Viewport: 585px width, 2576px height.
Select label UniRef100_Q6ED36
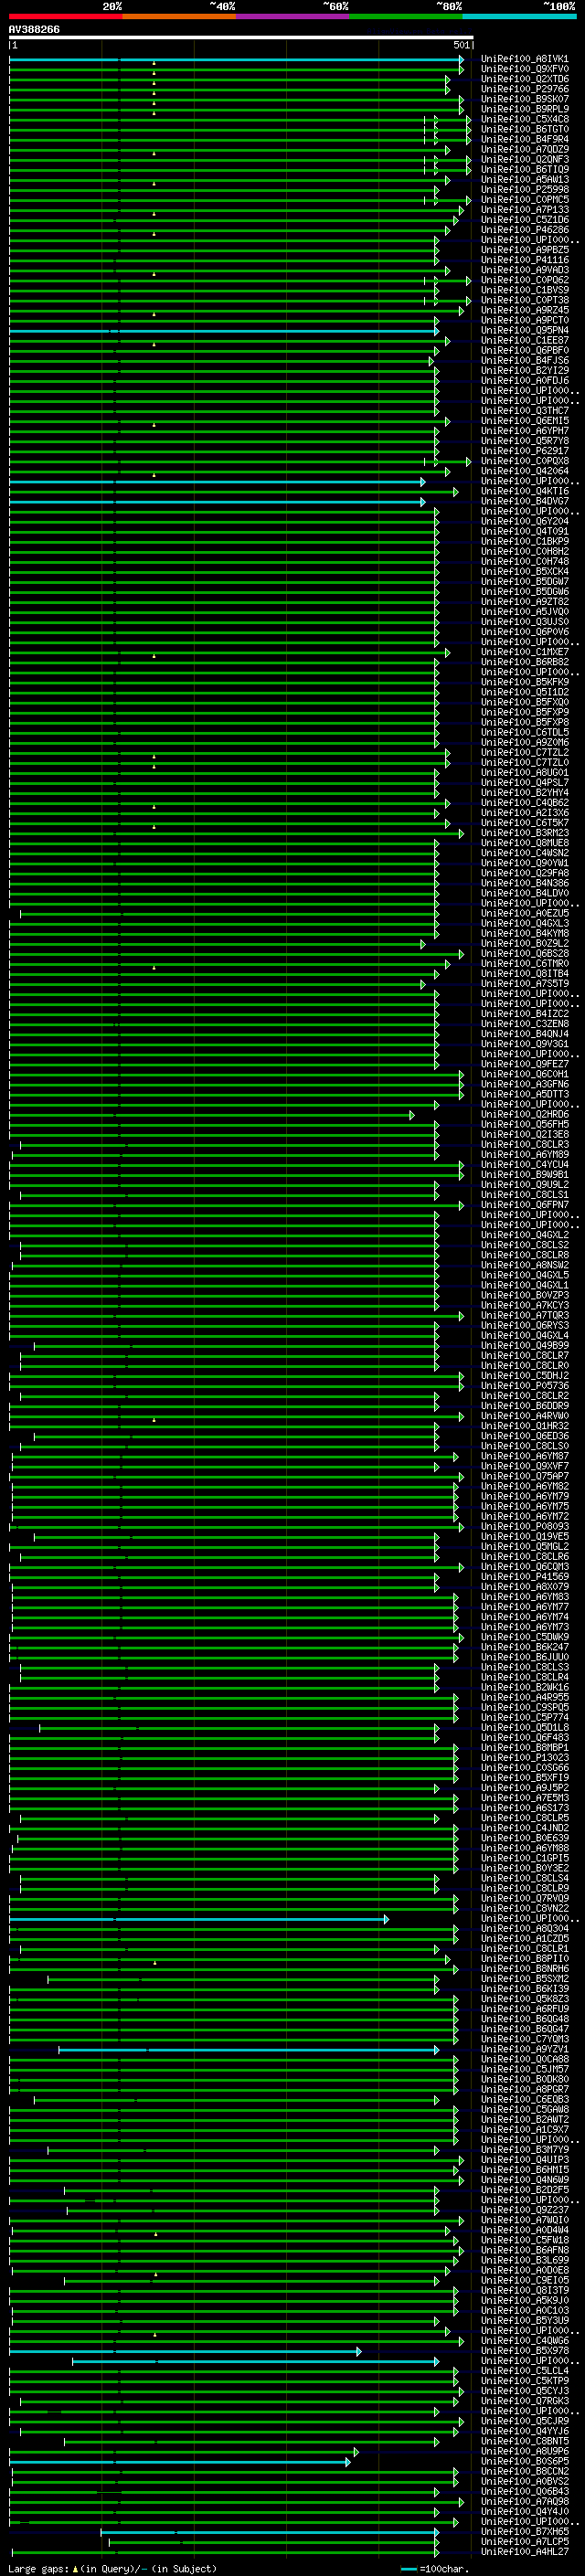[x=524, y=1436]
